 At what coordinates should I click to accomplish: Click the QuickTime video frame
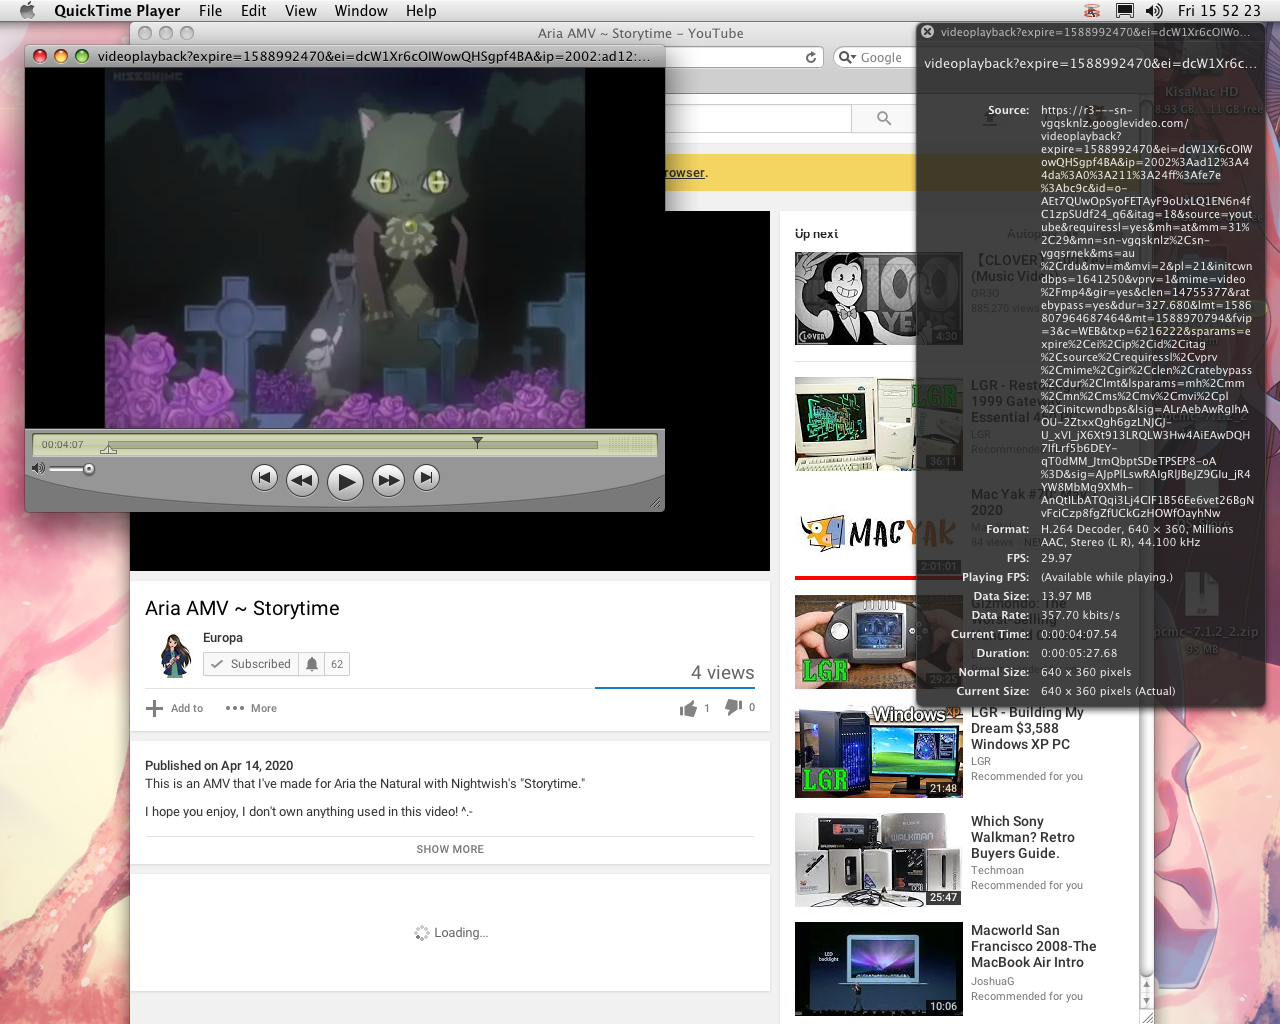(x=345, y=248)
